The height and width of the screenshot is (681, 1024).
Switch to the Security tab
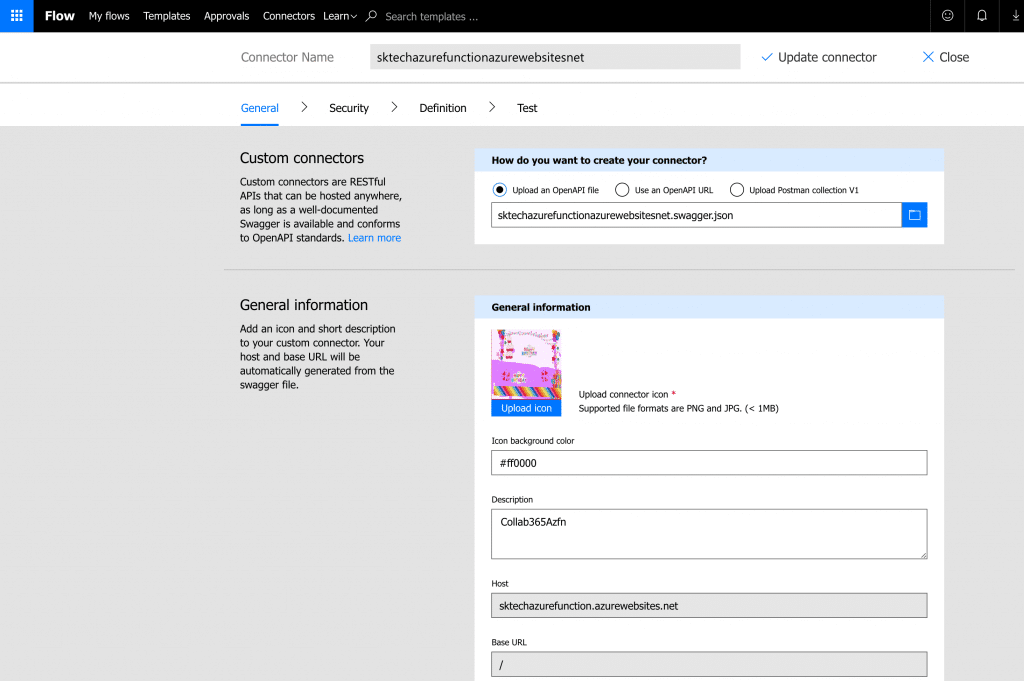pos(349,108)
